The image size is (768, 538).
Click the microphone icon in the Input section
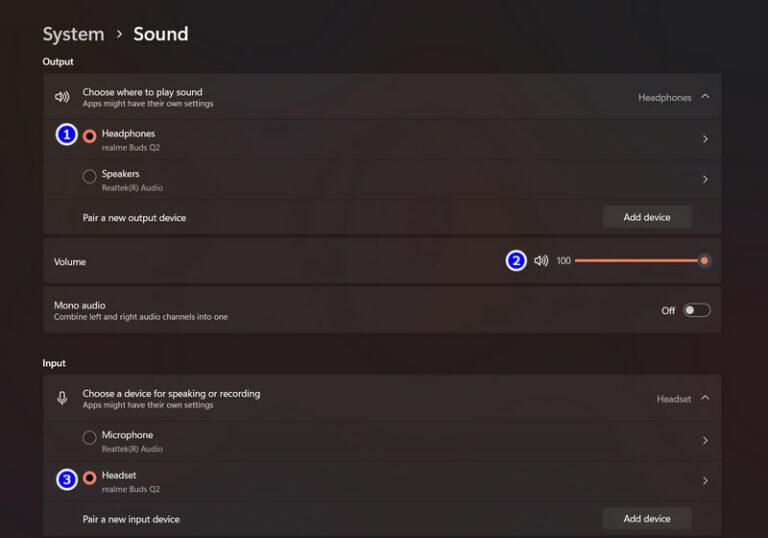point(62,398)
